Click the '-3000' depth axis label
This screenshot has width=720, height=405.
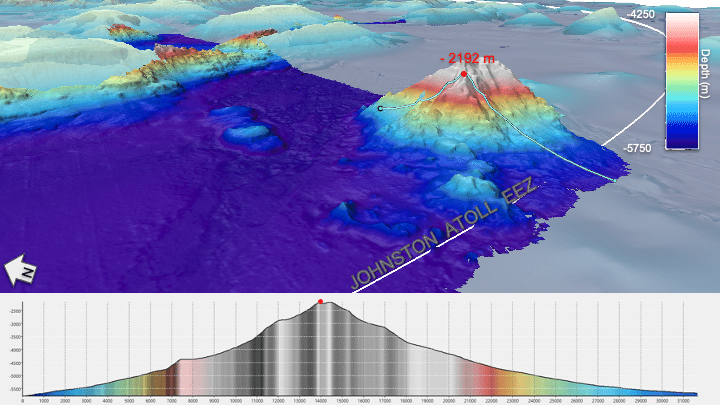coord(15,324)
